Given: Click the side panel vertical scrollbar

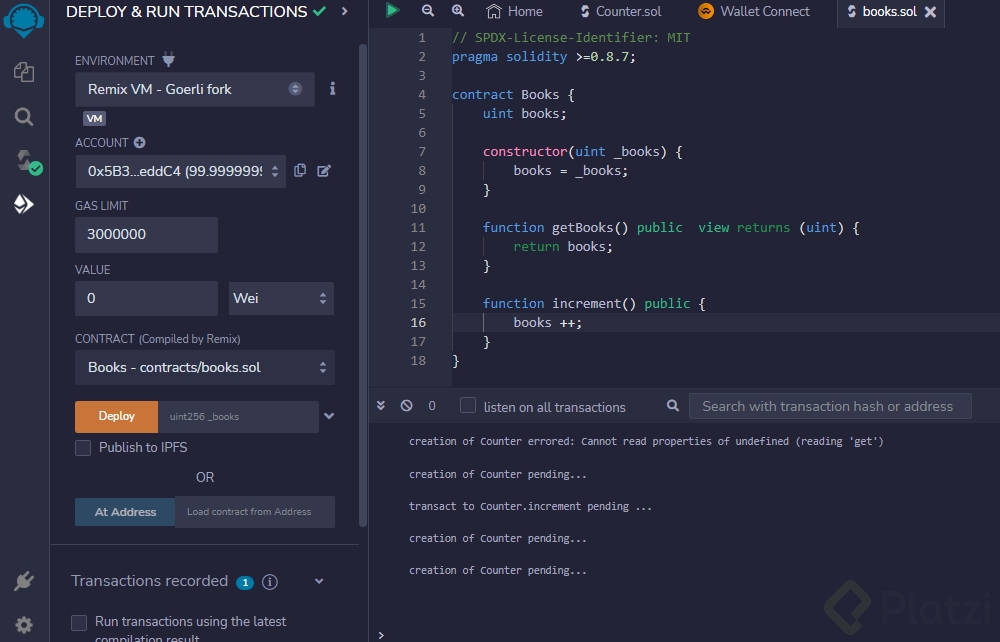Looking at the screenshot, I should (x=363, y=286).
